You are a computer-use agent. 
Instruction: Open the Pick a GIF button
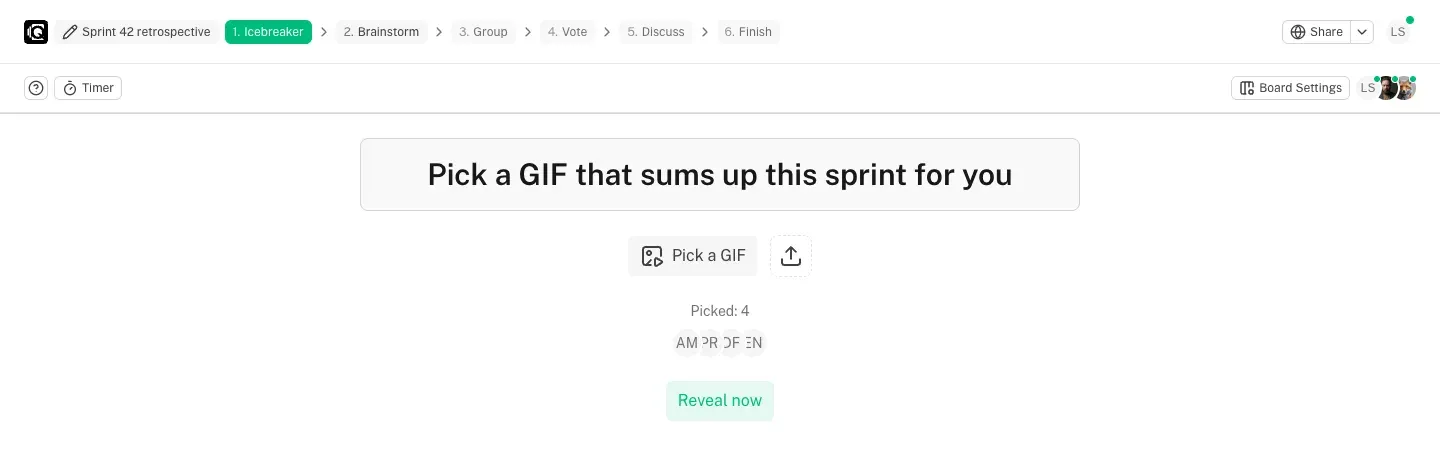point(693,256)
